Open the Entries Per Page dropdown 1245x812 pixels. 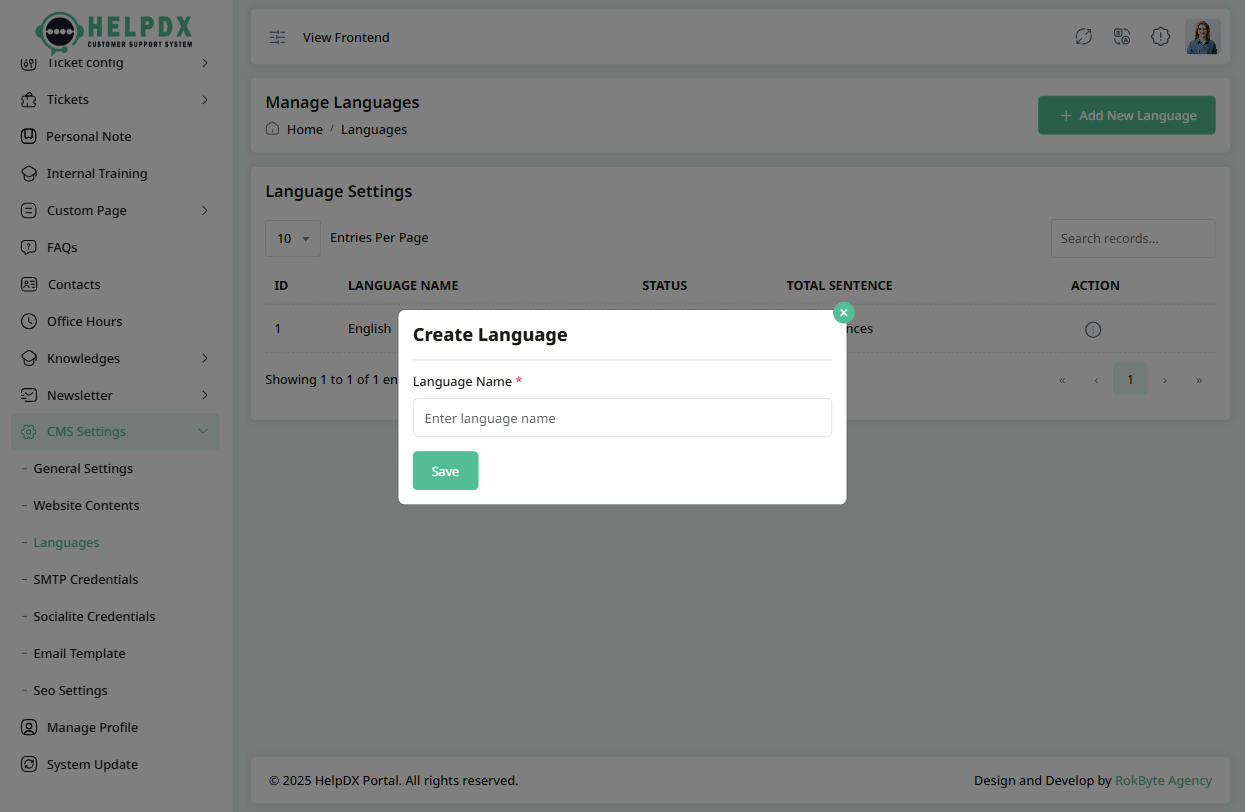coord(292,238)
